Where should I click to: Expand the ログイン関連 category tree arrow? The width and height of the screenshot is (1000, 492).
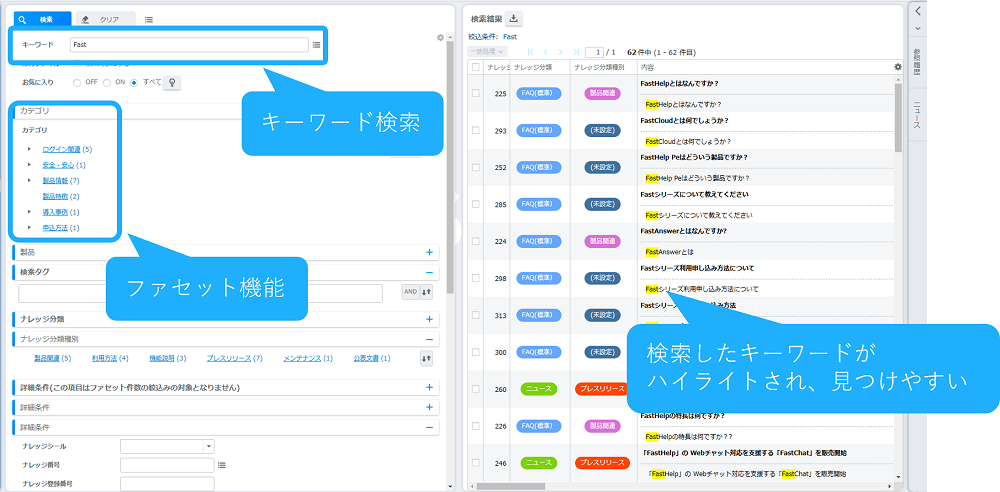(x=30, y=149)
